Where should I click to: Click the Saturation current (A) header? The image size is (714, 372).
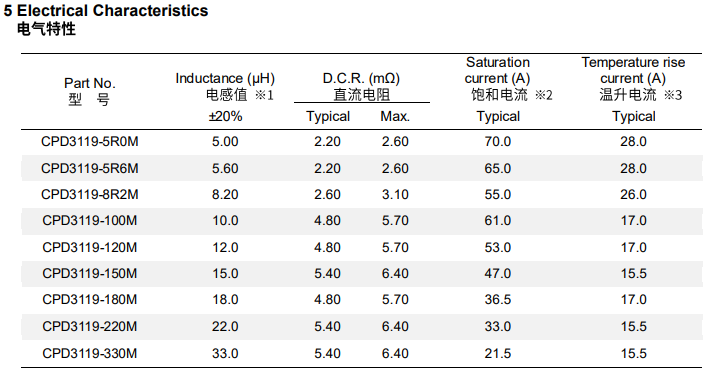[498, 70]
